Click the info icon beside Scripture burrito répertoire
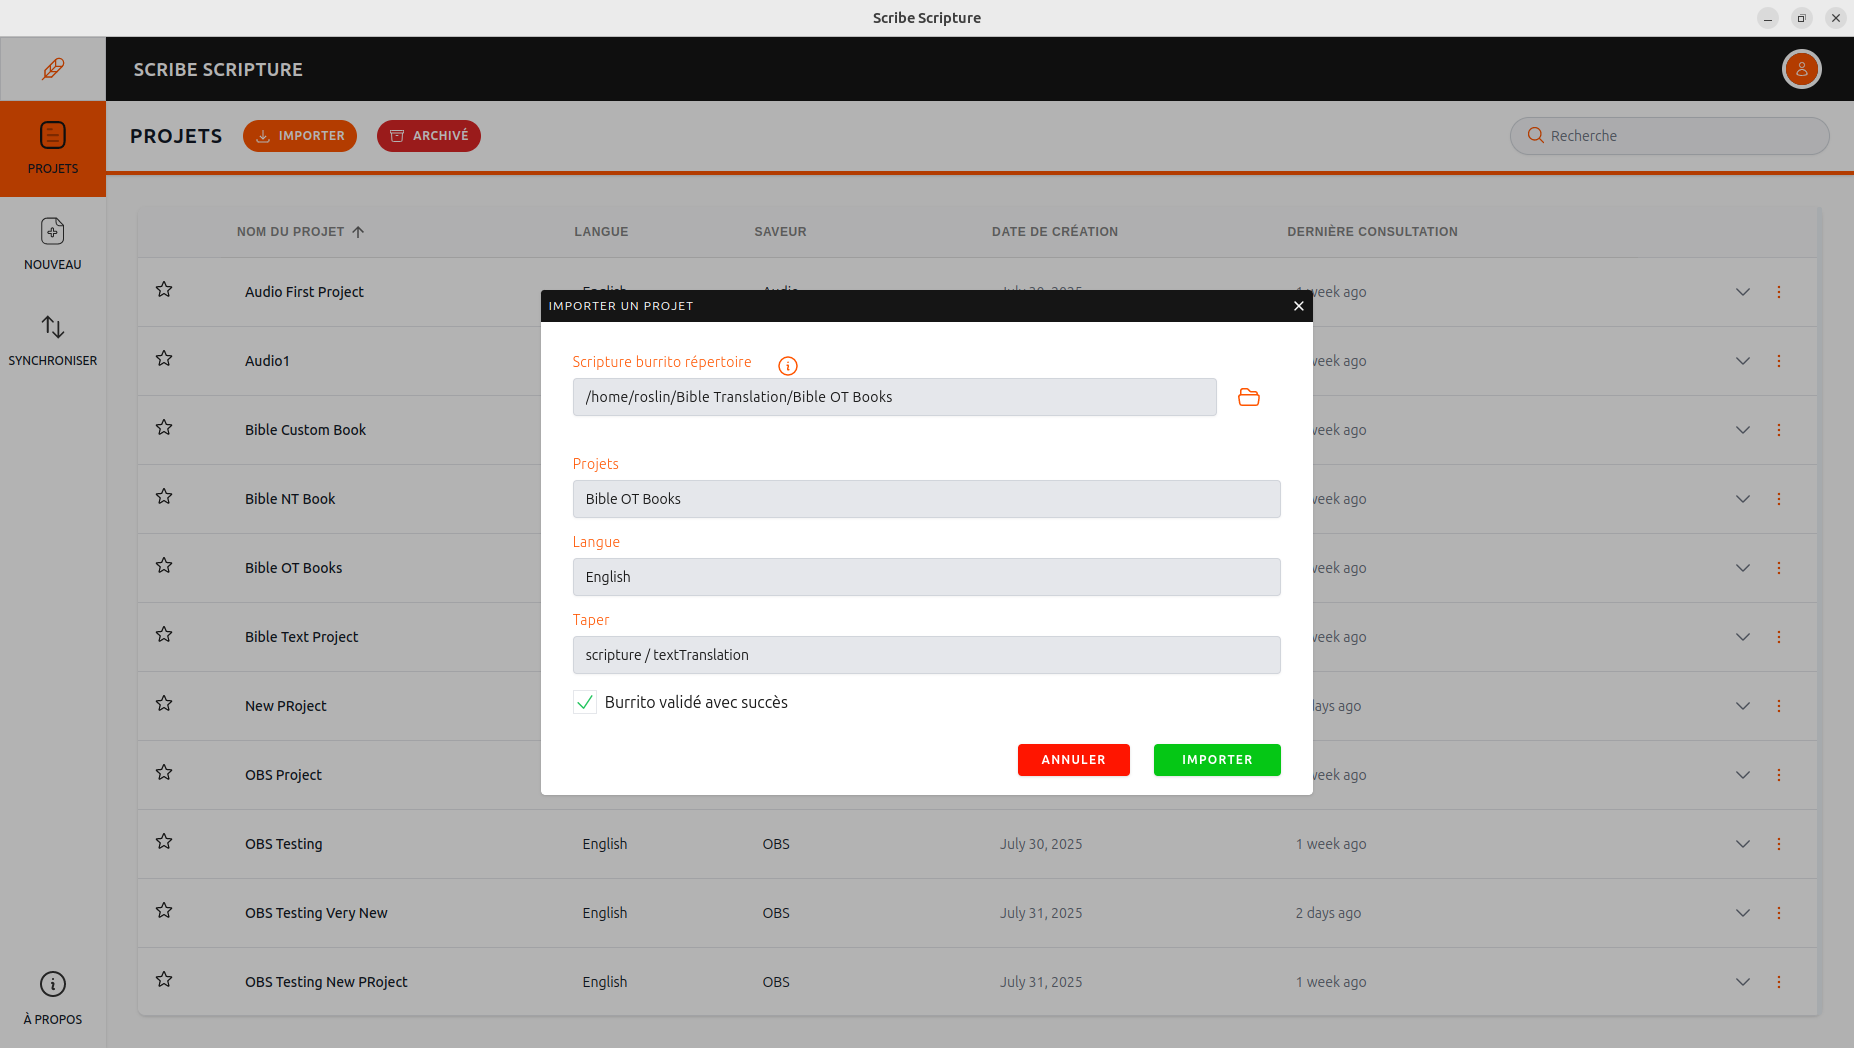 tap(787, 366)
